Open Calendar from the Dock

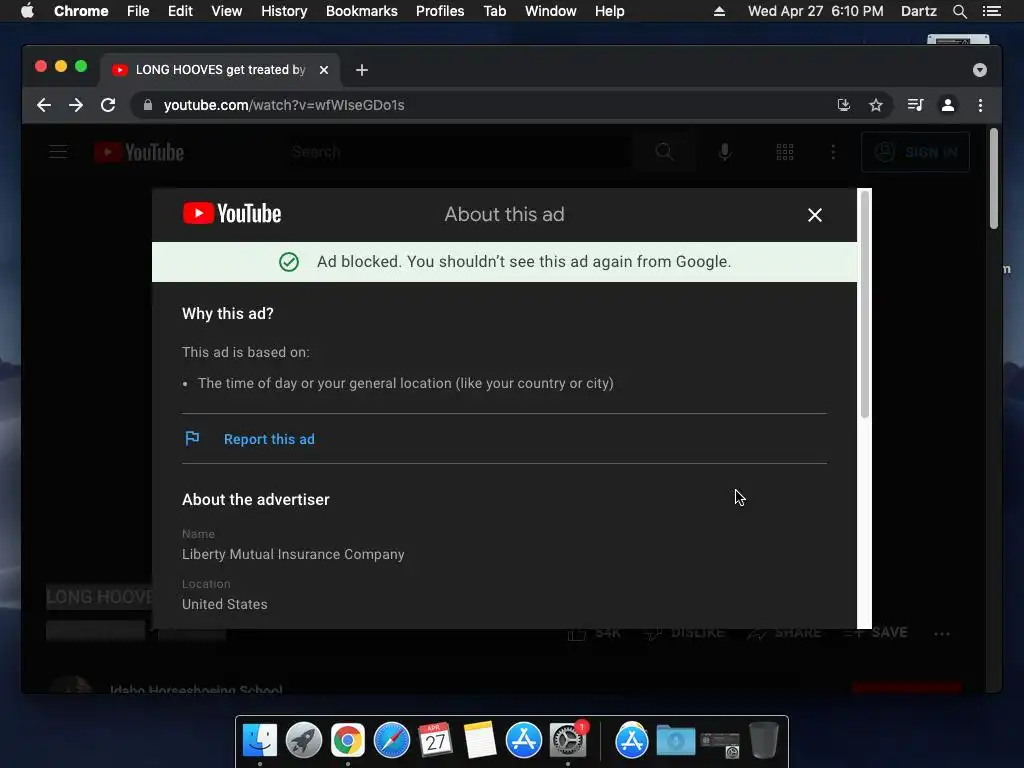pos(436,741)
